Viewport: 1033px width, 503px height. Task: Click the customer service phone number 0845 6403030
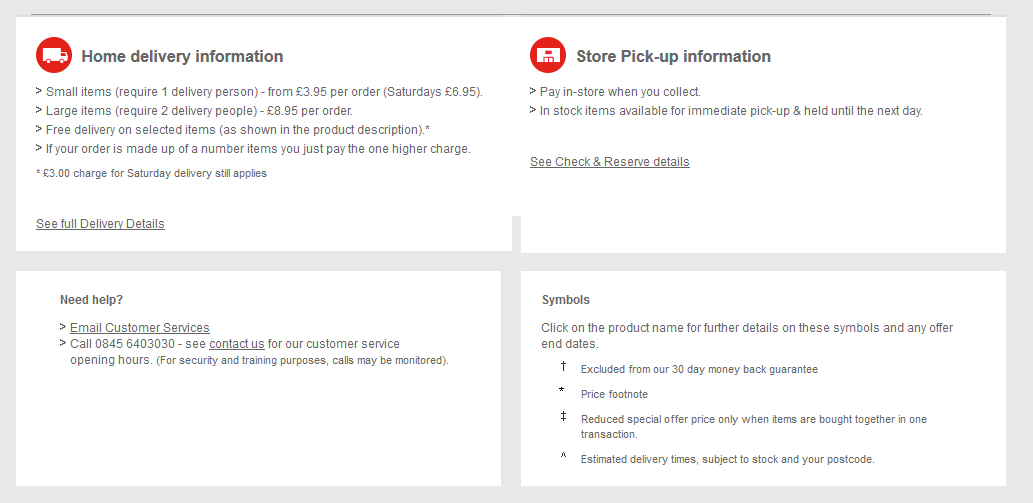coord(135,344)
